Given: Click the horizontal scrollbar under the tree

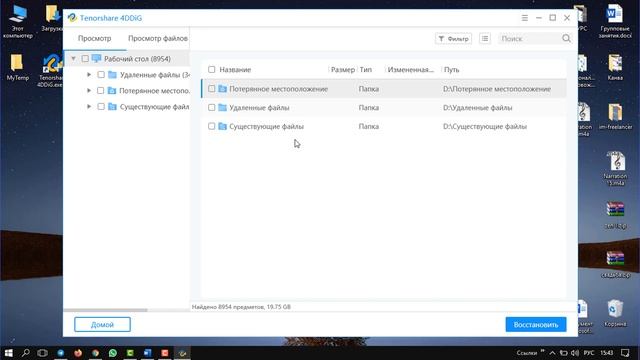Looking at the screenshot, I should (105, 310).
